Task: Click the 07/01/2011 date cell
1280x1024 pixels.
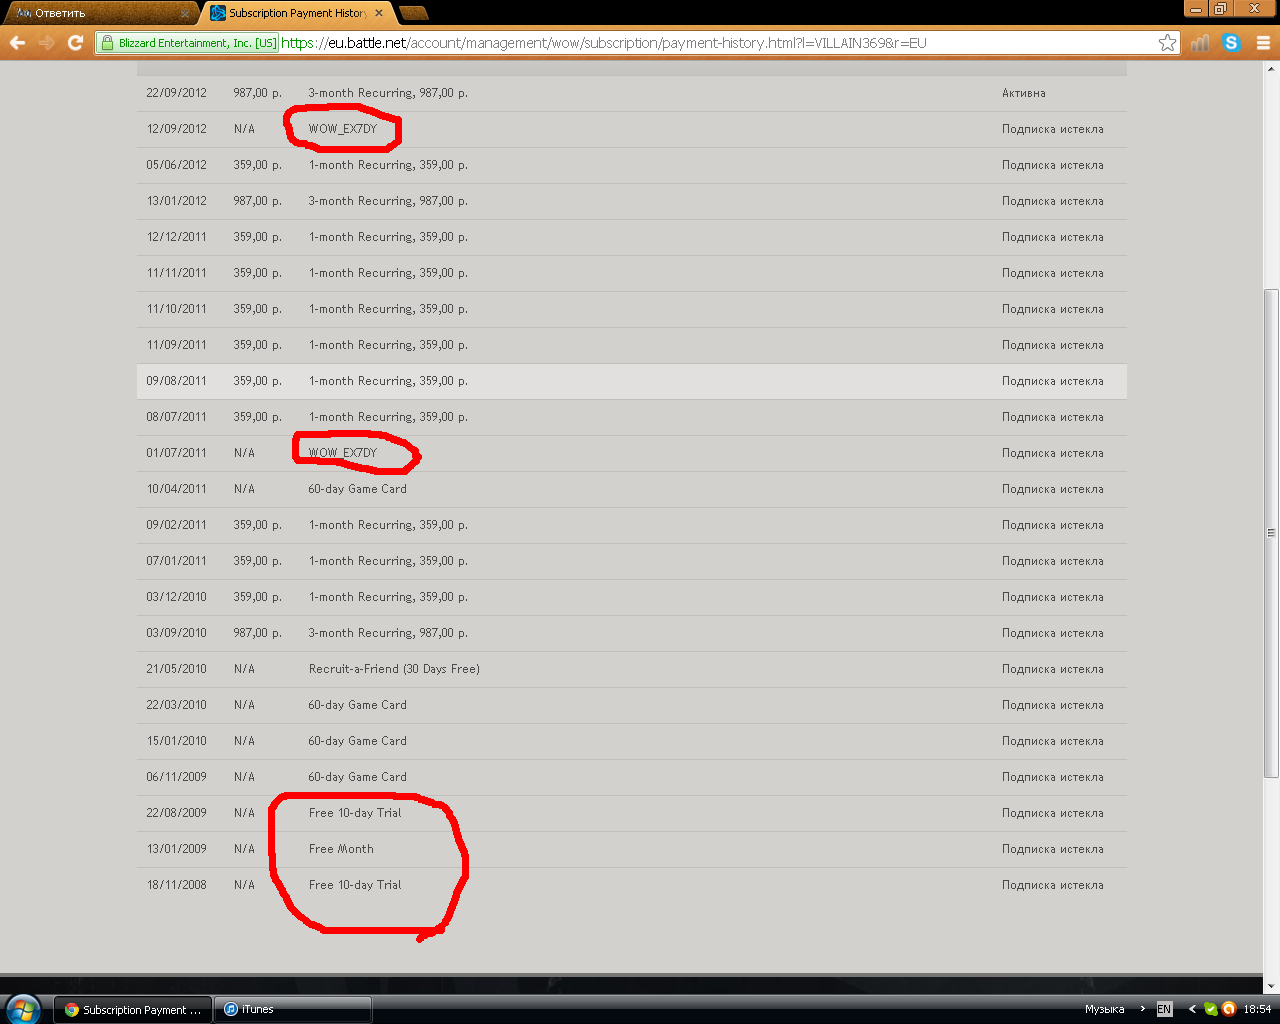Action: coord(177,561)
